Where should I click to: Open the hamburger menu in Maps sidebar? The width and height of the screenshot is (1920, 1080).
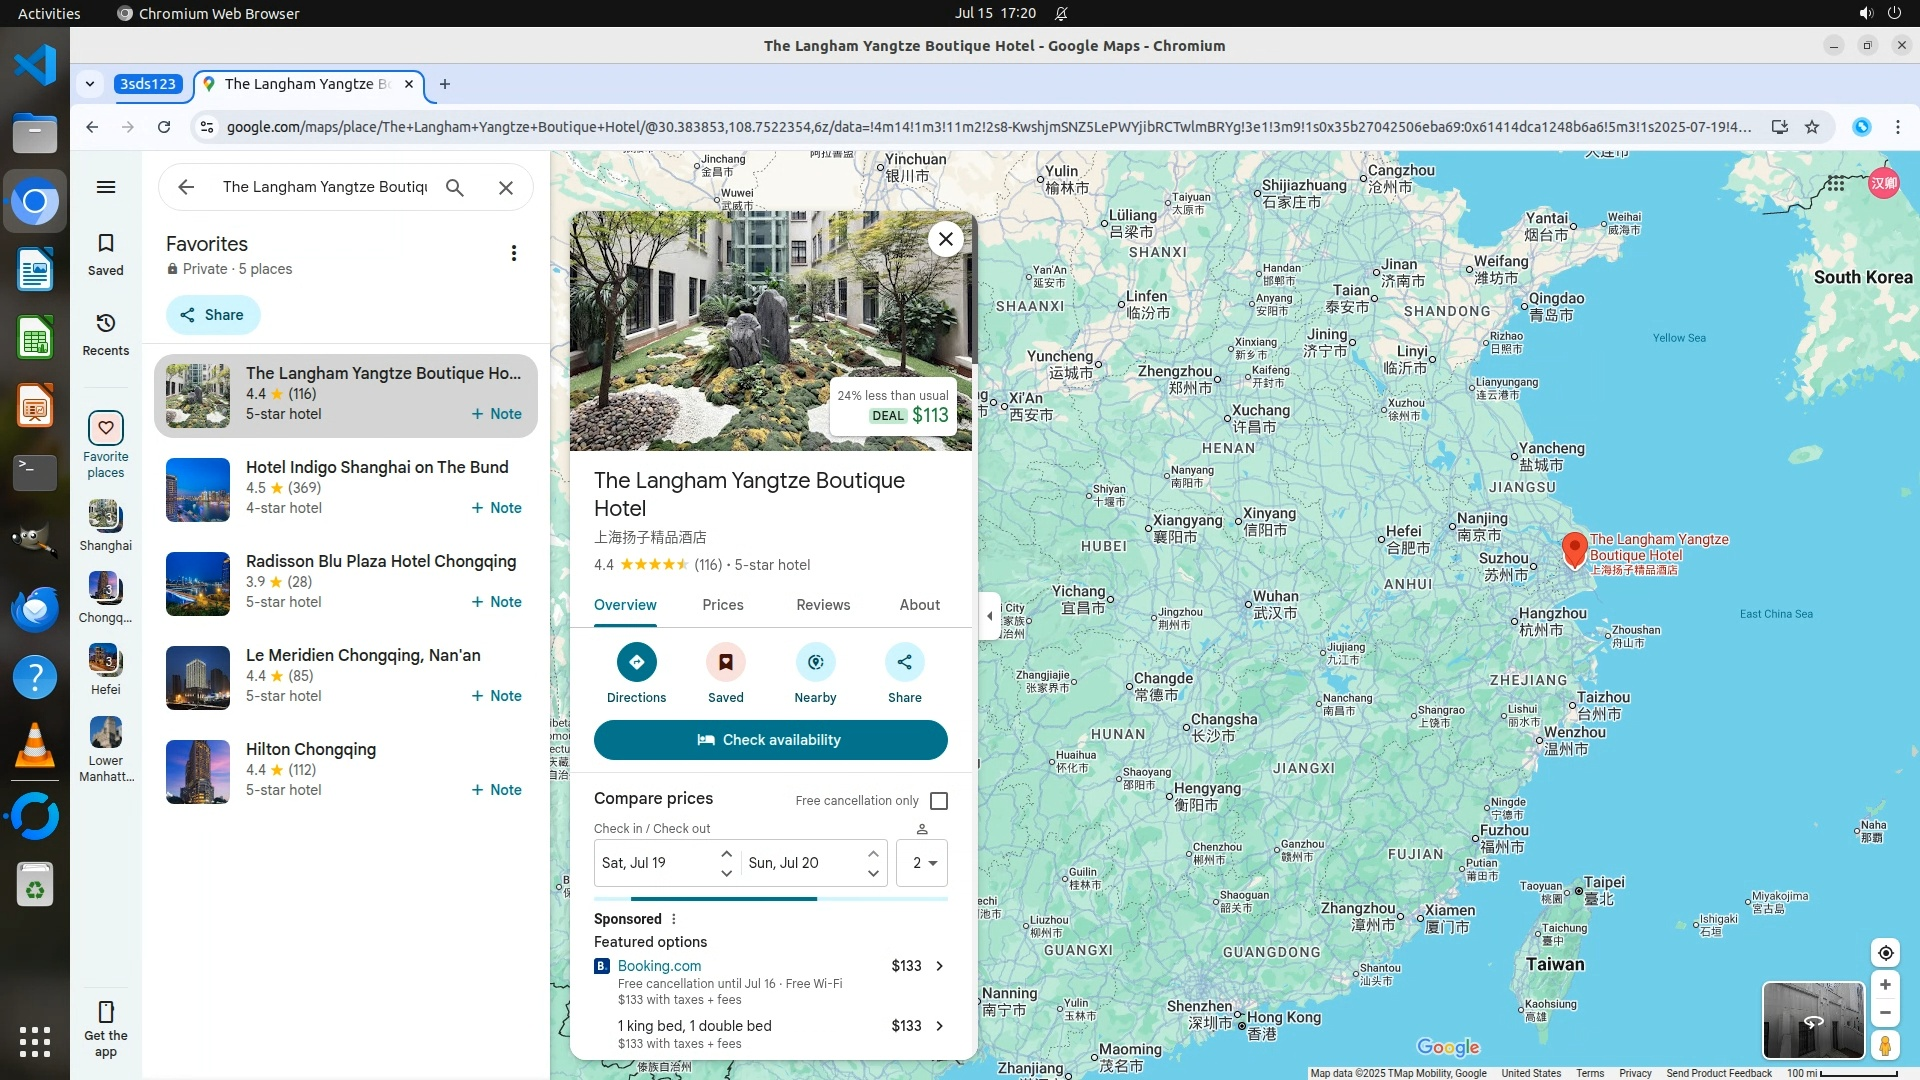click(x=106, y=187)
